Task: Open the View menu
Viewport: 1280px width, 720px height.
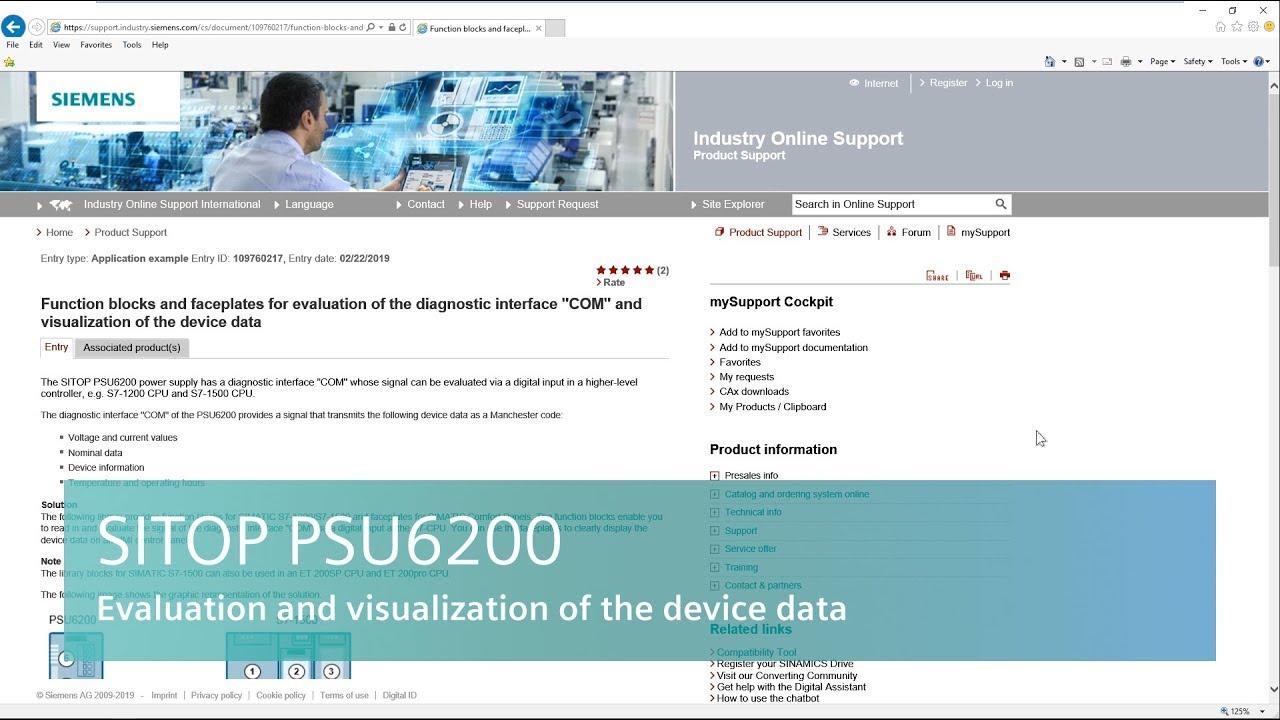Action: [x=61, y=45]
